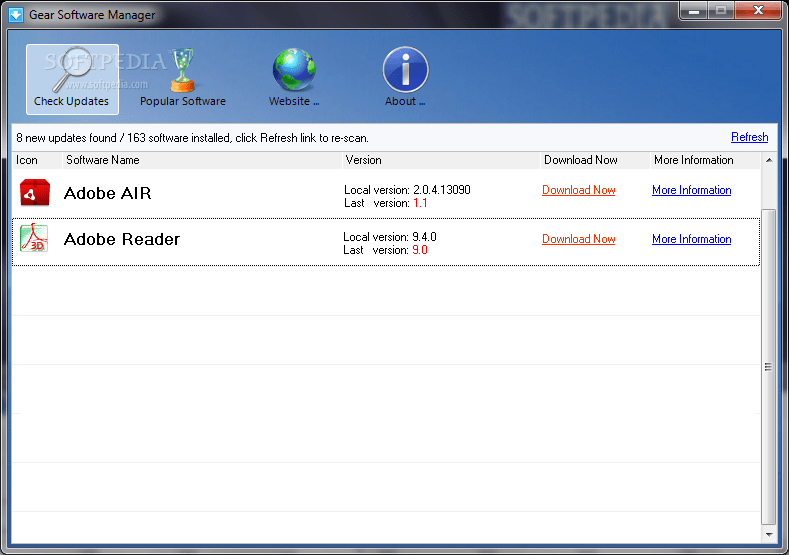Click Download Now for Adobe AIR

click(x=578, y=190)
